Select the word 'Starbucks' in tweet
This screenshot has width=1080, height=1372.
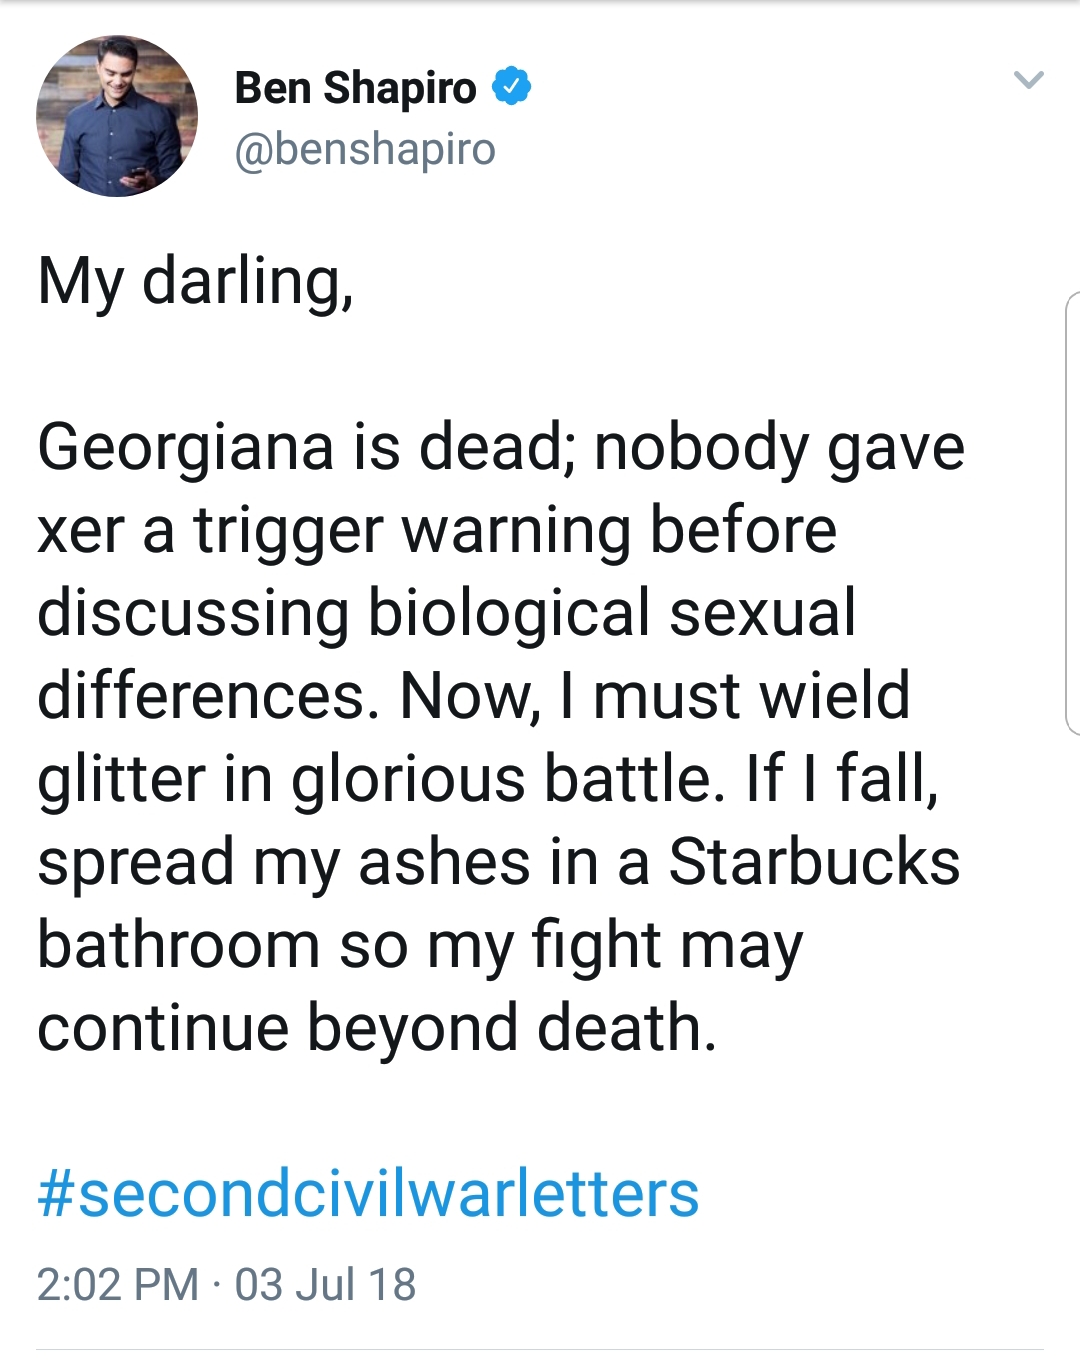[814, 862]
